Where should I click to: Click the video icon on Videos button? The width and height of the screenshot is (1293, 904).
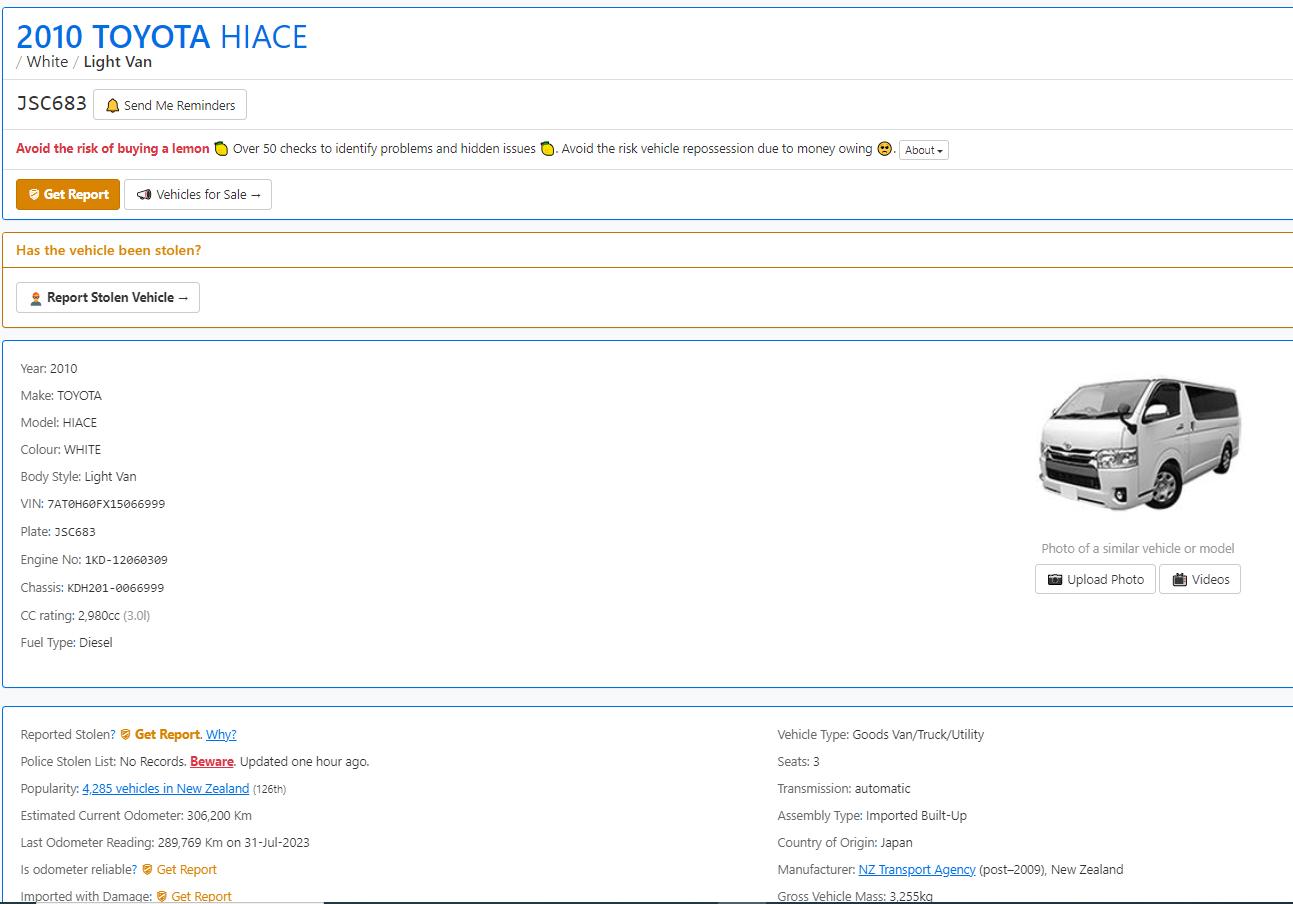click(x=1180, y=580)
